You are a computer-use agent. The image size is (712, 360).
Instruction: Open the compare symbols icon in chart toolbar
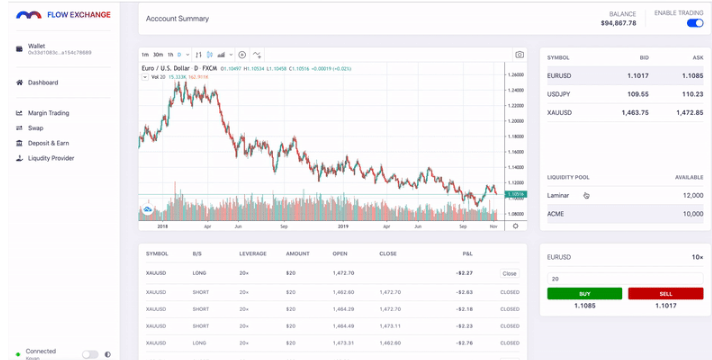[242, 55]
